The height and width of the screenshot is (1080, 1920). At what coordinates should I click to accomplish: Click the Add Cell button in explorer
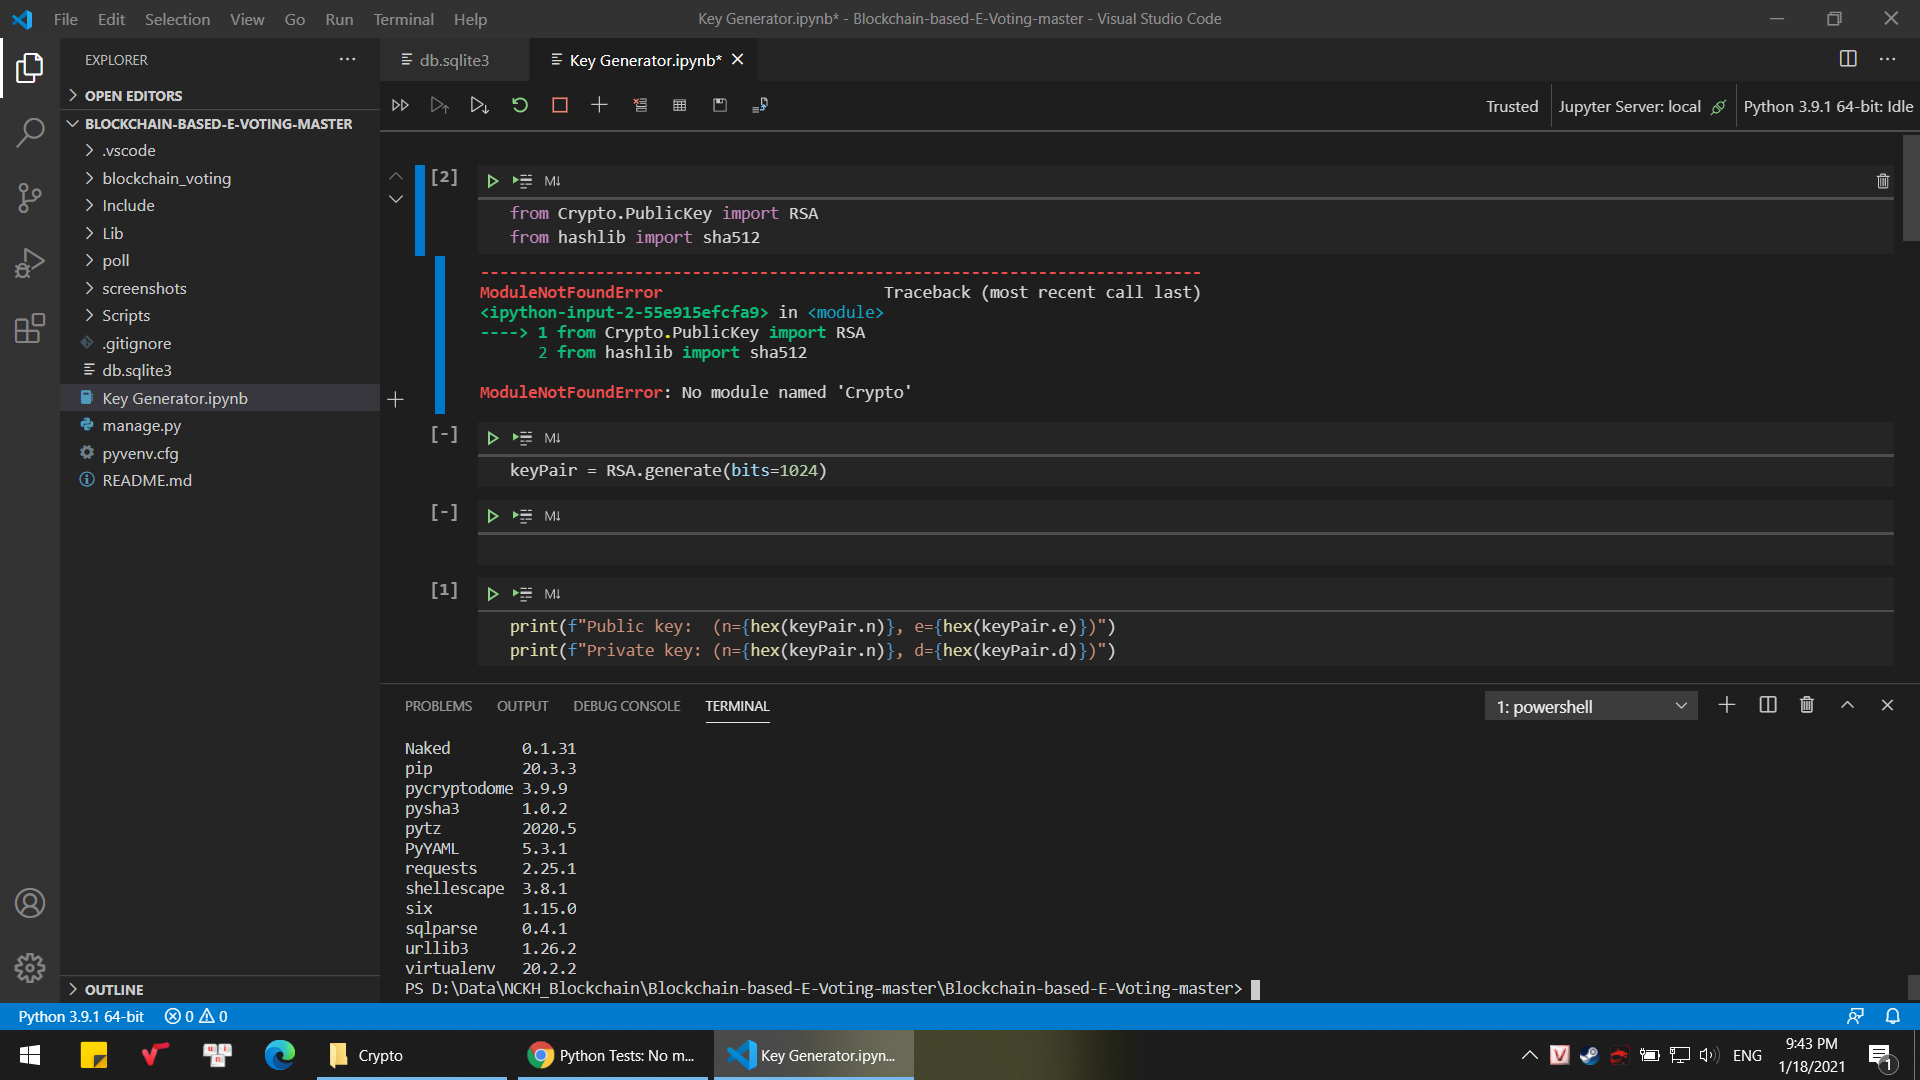tap(396, 400)
